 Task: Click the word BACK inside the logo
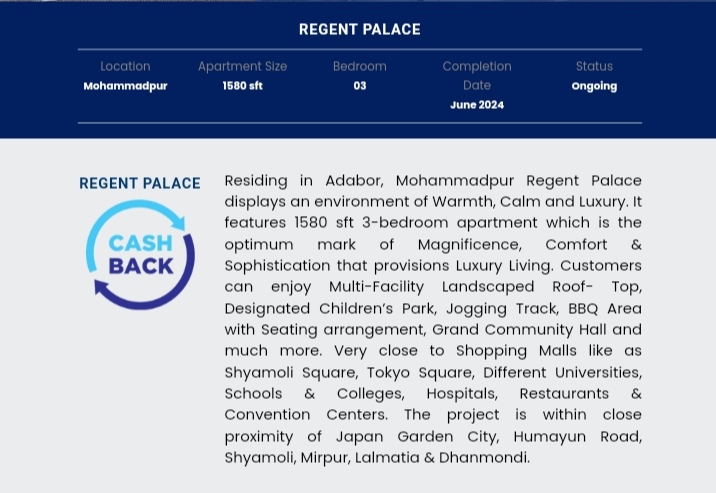tap(141, 266)
